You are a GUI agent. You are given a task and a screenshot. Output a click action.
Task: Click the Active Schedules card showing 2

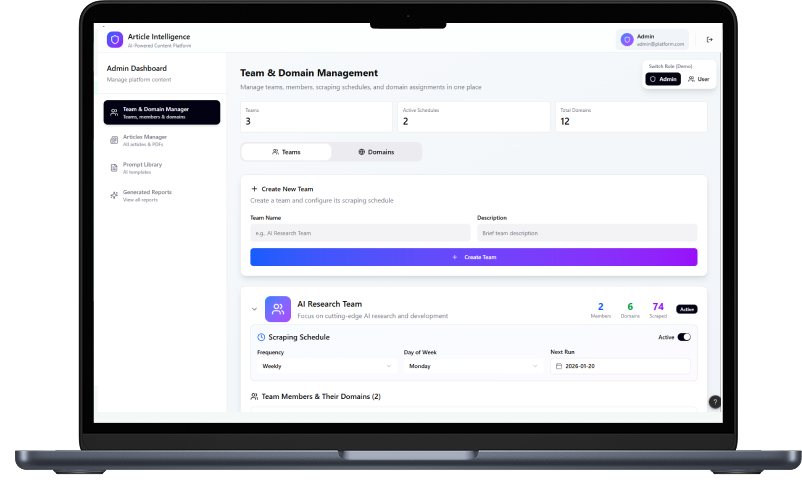coord(474,117)
